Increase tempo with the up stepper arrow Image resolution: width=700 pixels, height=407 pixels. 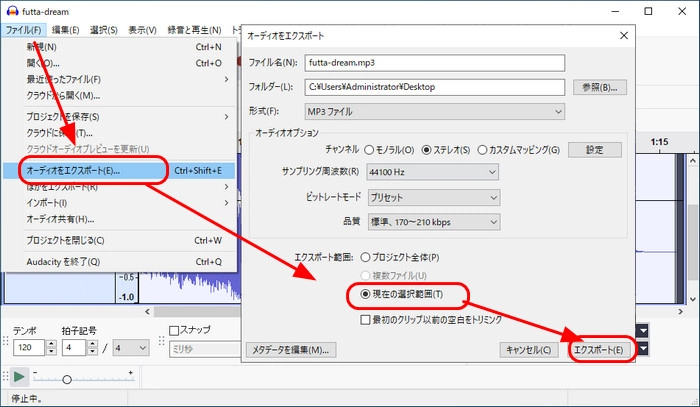click(51, 344)
